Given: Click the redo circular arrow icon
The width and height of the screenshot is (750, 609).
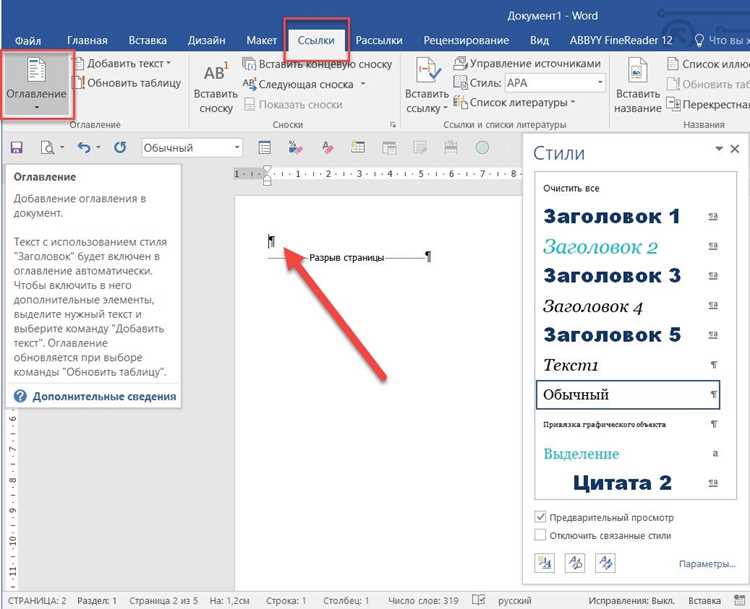Looking at the screenshot, I should [120, 147].
